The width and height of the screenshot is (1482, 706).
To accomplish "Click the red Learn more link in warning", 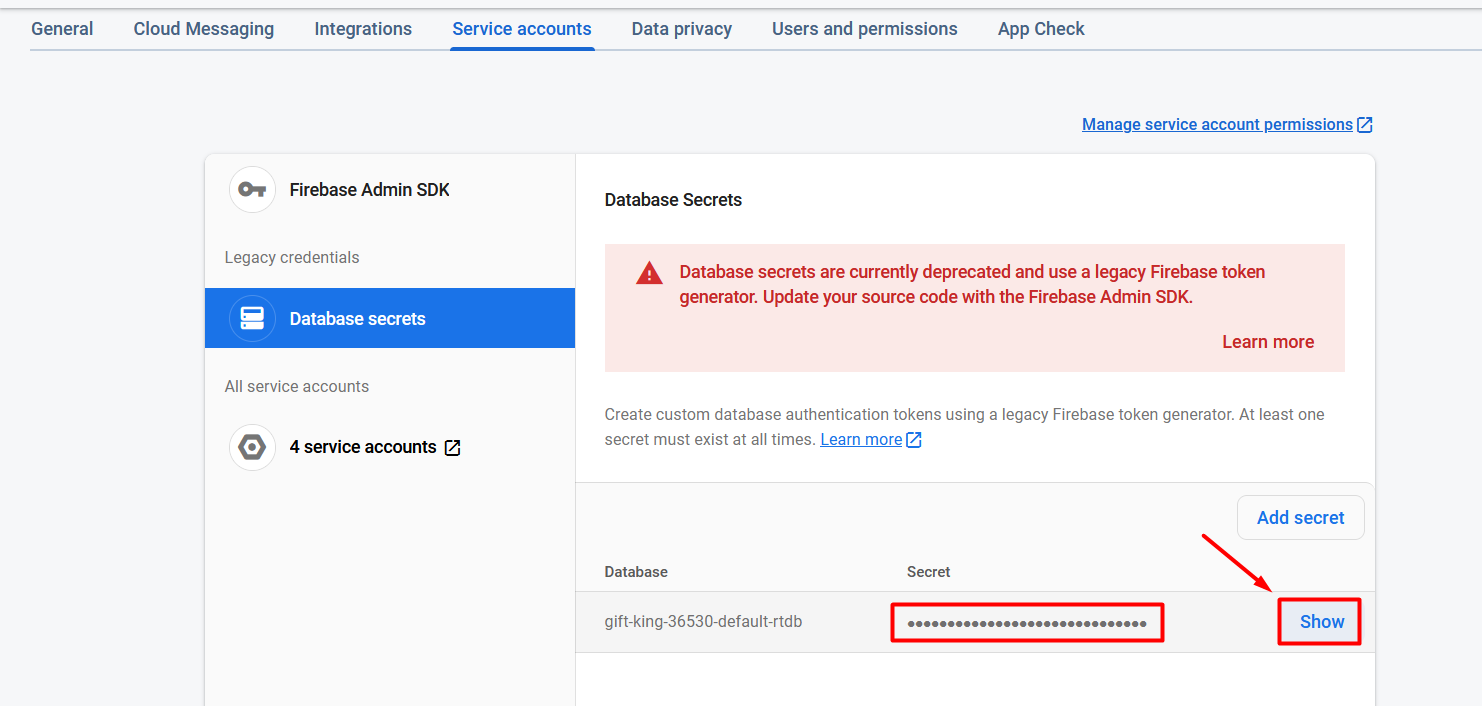I will pos(1268,342).
